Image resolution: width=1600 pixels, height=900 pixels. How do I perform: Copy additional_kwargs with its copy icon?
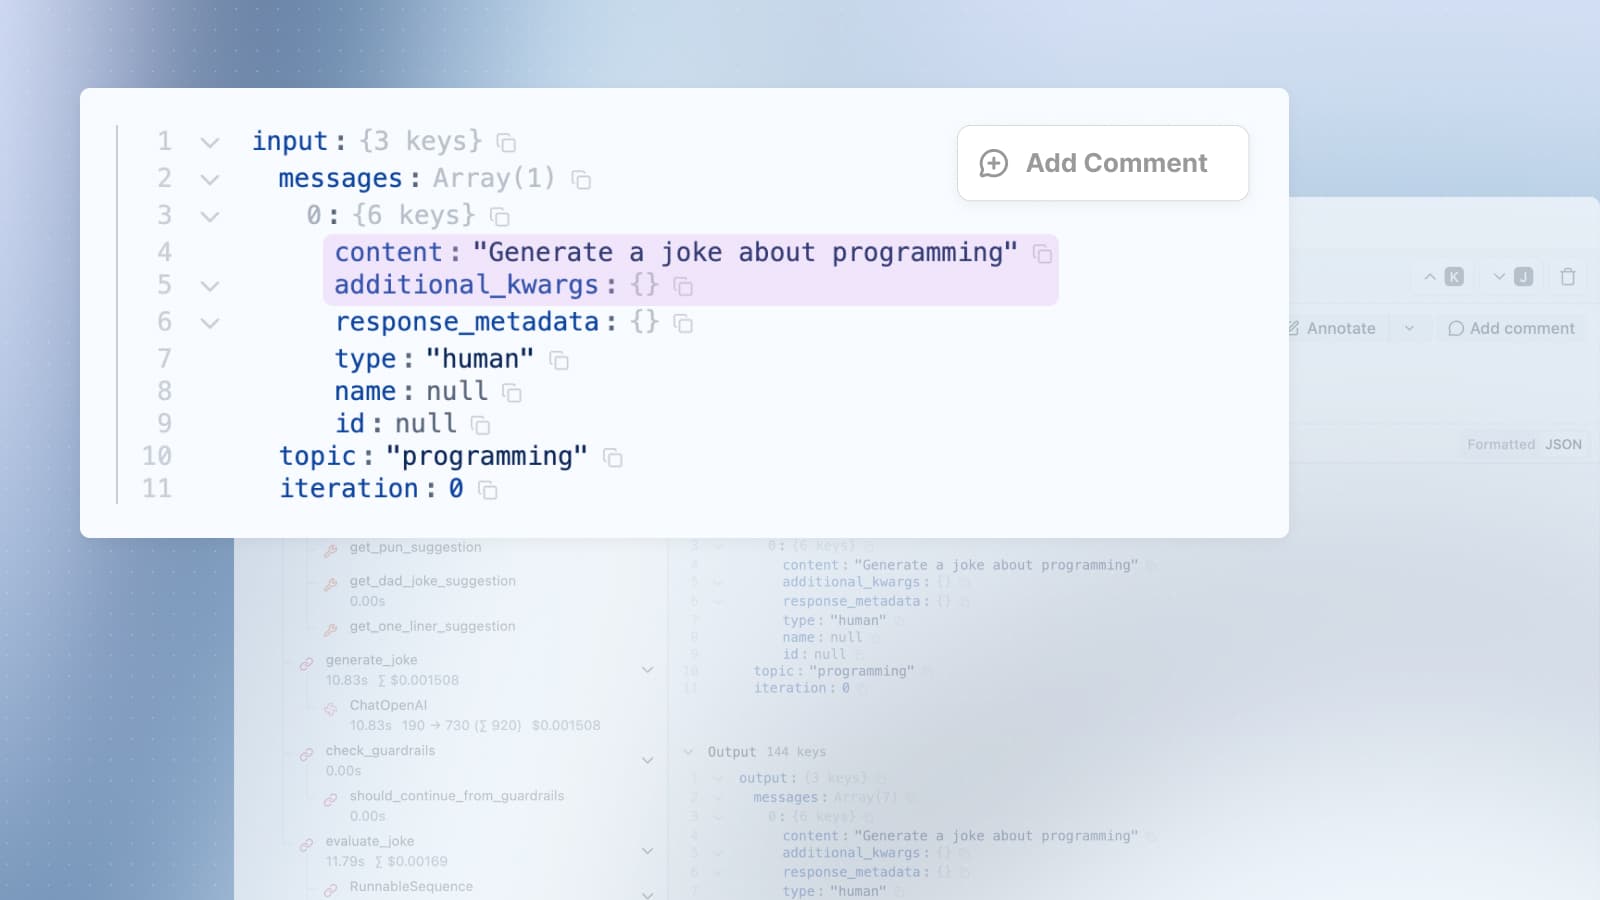pos(684,286)
